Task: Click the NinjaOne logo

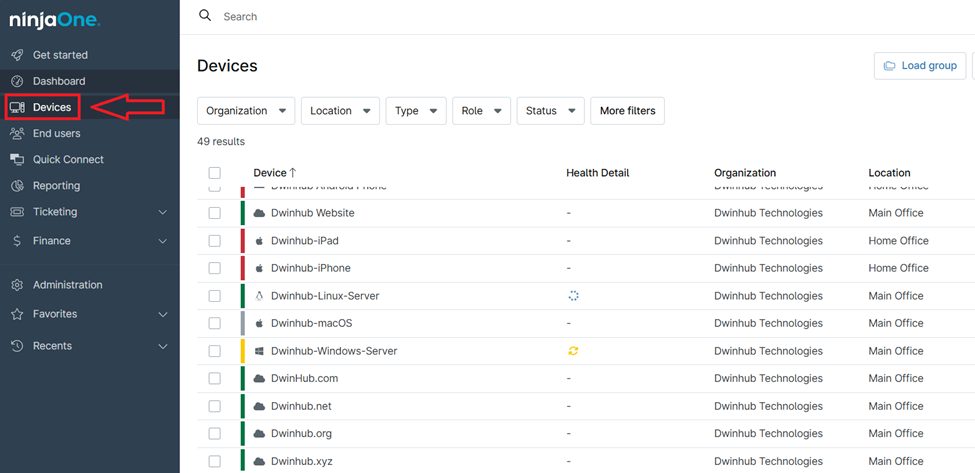Action: tap(55, 21)
